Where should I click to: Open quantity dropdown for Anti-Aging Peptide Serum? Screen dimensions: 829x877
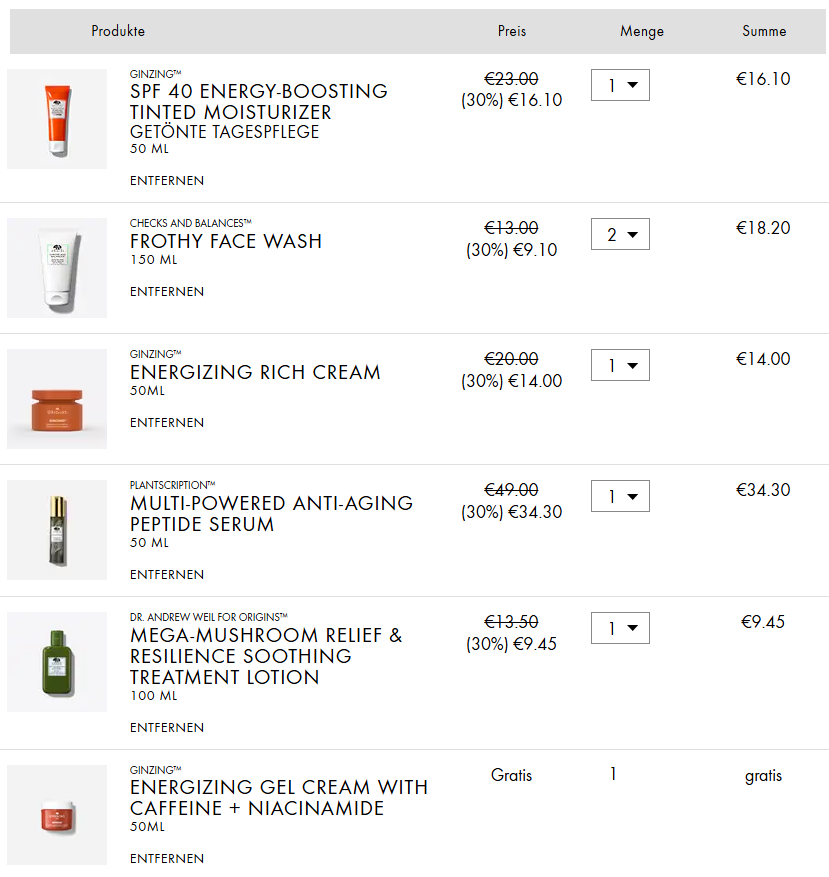[620, 496]
